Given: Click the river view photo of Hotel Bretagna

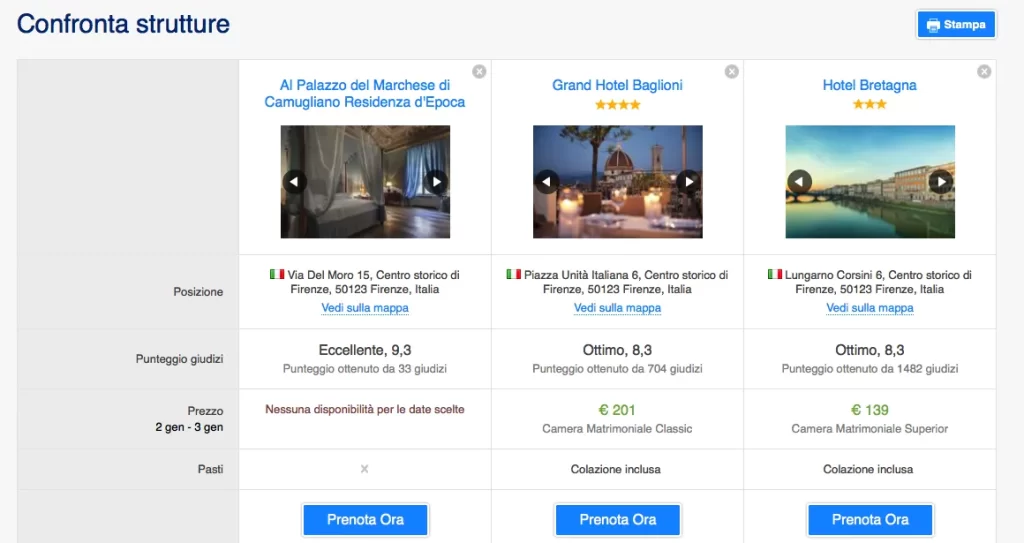Looking at the screenshot, I should pos(870,182).
